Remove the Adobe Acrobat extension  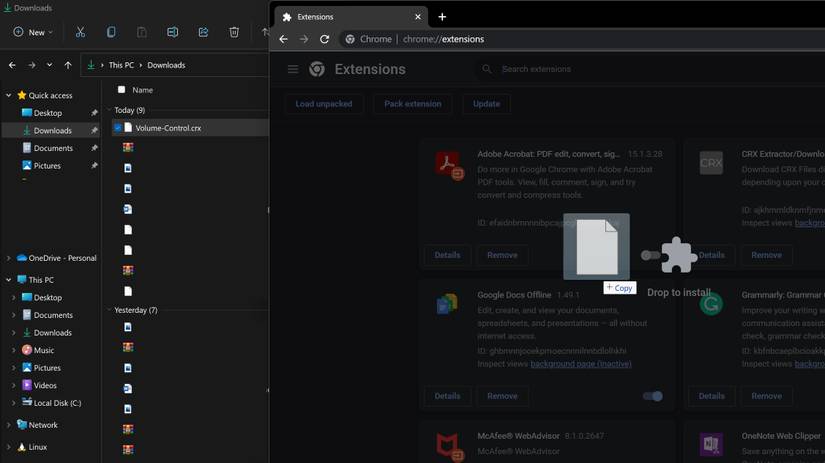[502, 255]
